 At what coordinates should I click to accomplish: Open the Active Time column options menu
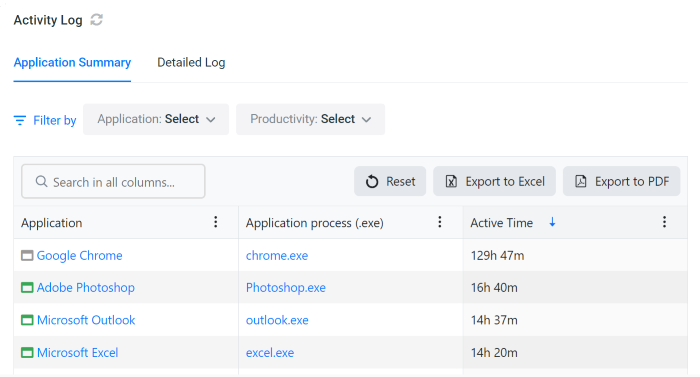[x=664, y=222]
